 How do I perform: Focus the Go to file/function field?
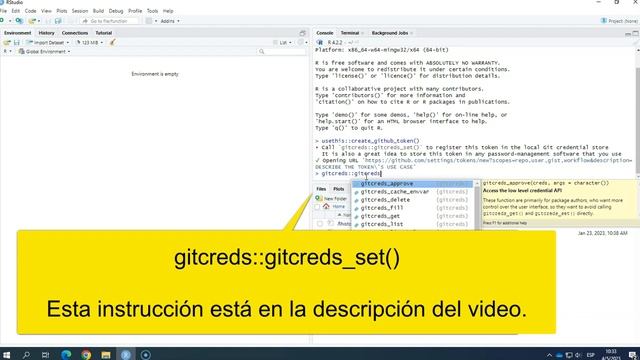pyautogui.click(x=109, y=21)
